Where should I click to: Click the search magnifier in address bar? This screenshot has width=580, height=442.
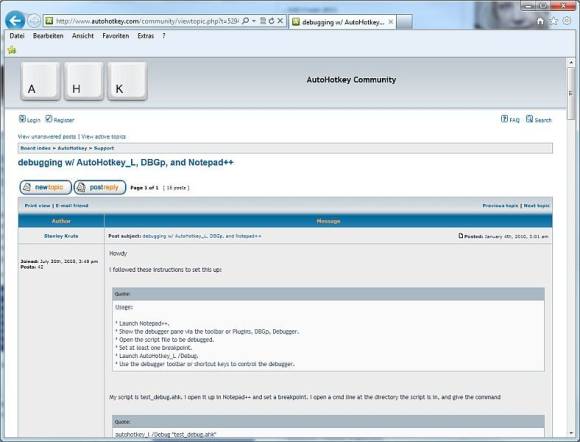245,21
